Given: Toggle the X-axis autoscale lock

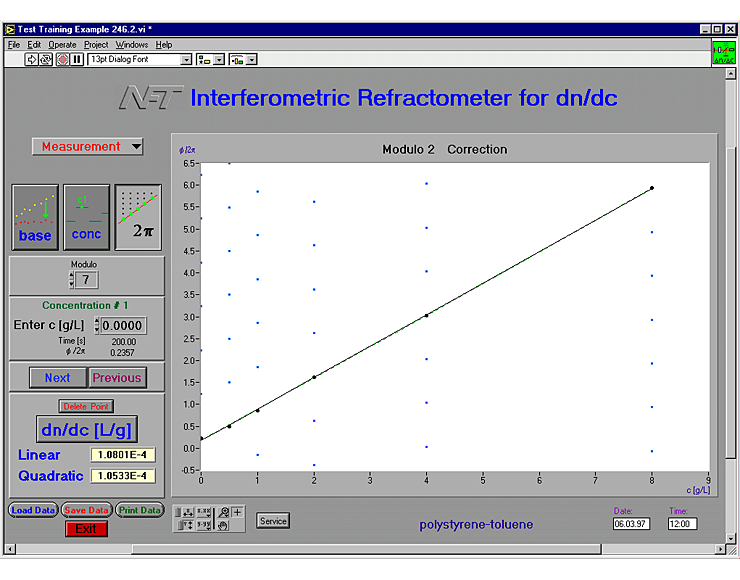Looking at the screenshot, I should tap(178, 512).
